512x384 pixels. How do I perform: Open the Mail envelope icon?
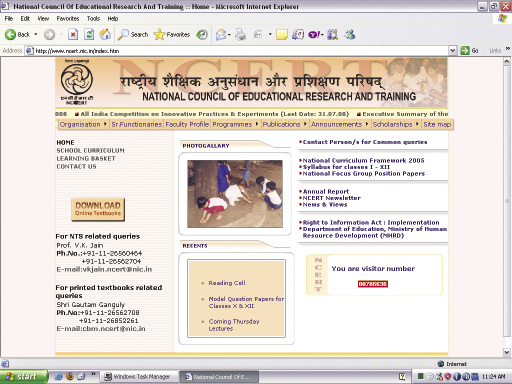(x=221, y=34)
